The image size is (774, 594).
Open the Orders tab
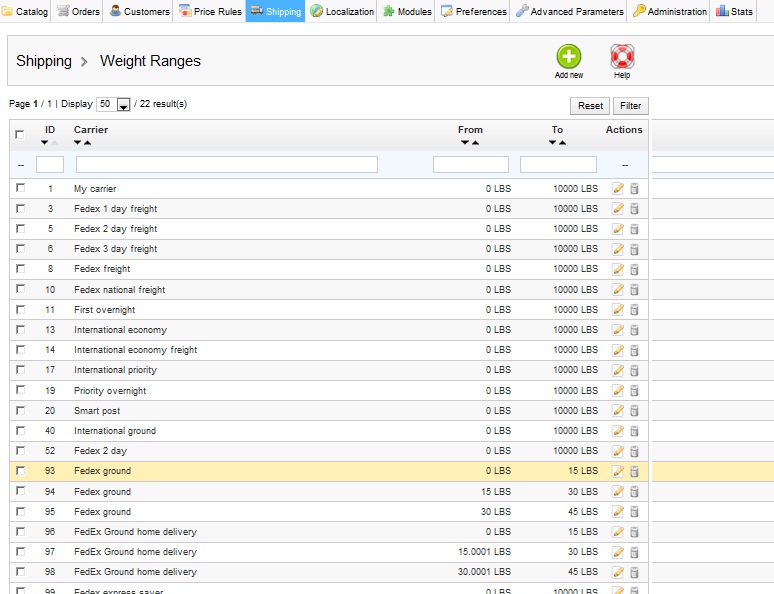pyautogui.click(x=78, y=11)
